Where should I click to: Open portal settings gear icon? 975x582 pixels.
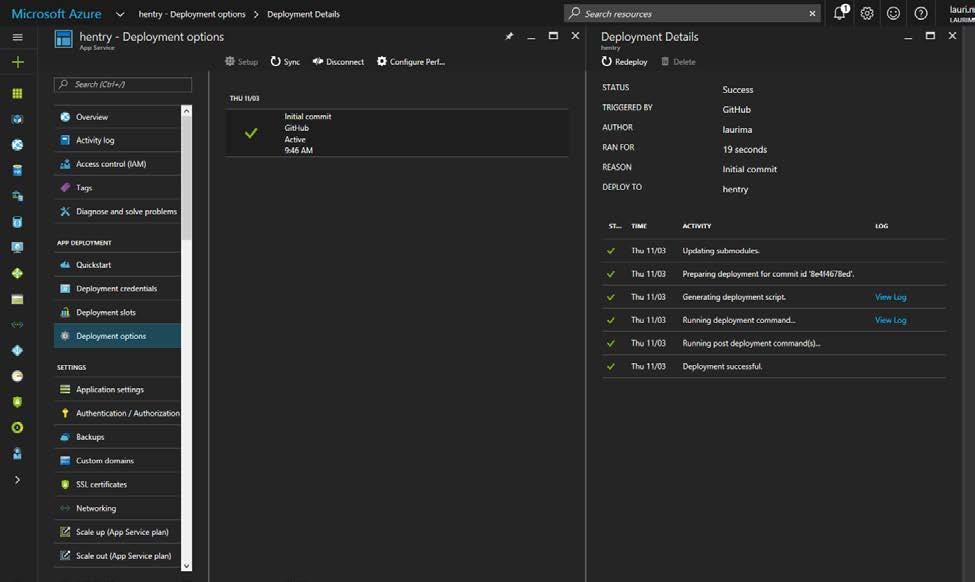coord(867,13)
